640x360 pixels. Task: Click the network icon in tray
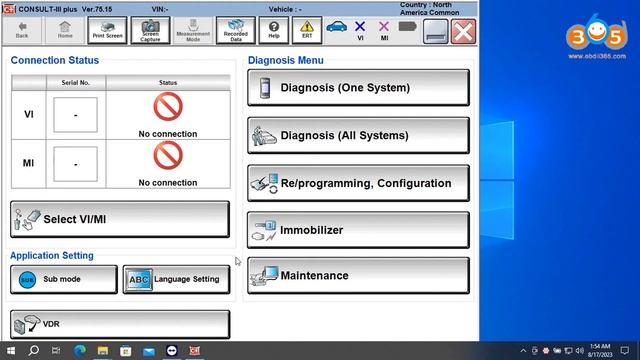[x=568, y=351]
